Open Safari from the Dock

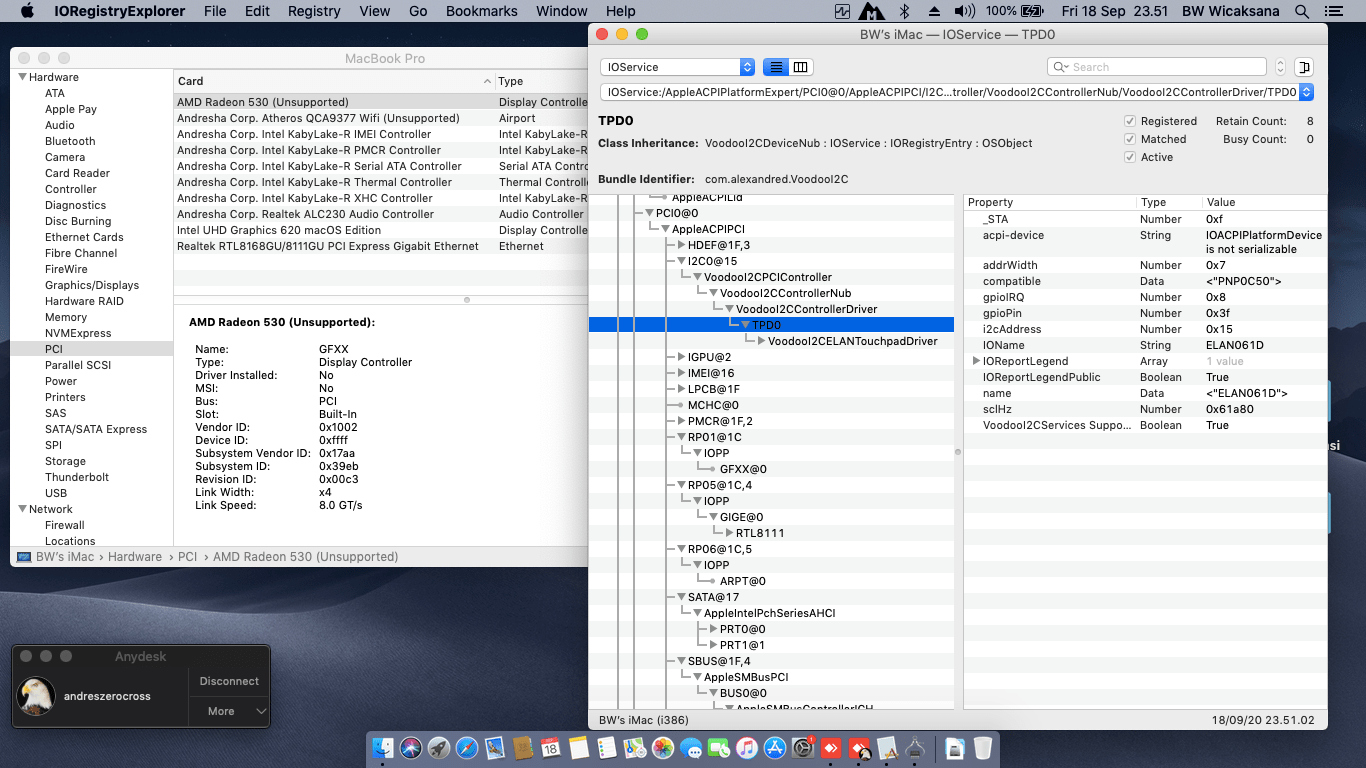pos(467,747)
